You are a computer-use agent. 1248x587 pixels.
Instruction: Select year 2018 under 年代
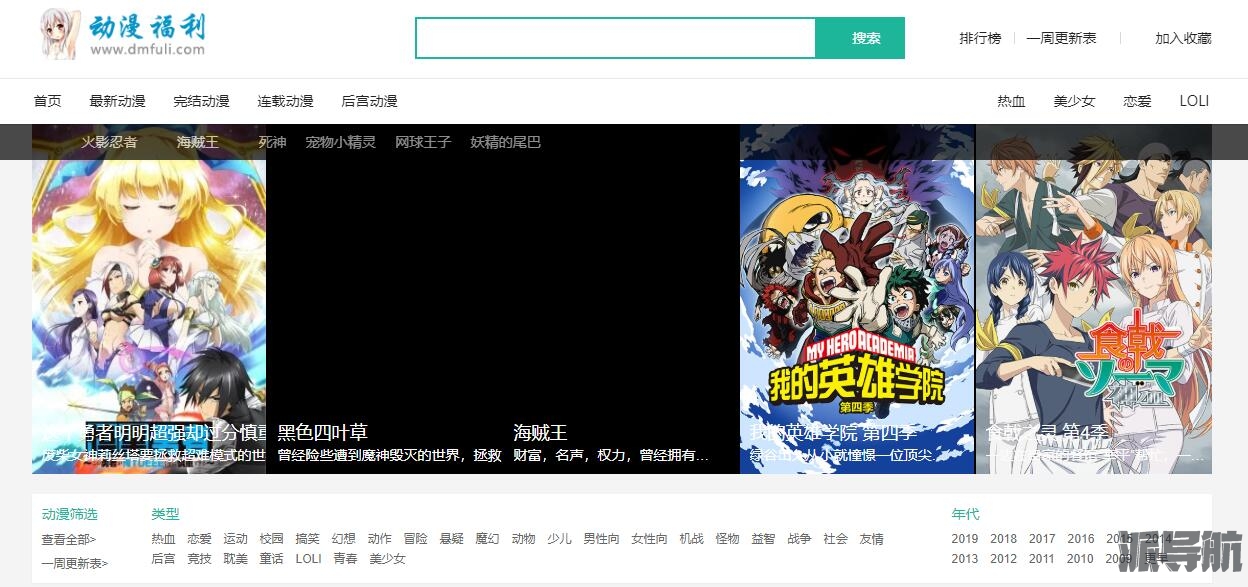[x=1003, y=539]
